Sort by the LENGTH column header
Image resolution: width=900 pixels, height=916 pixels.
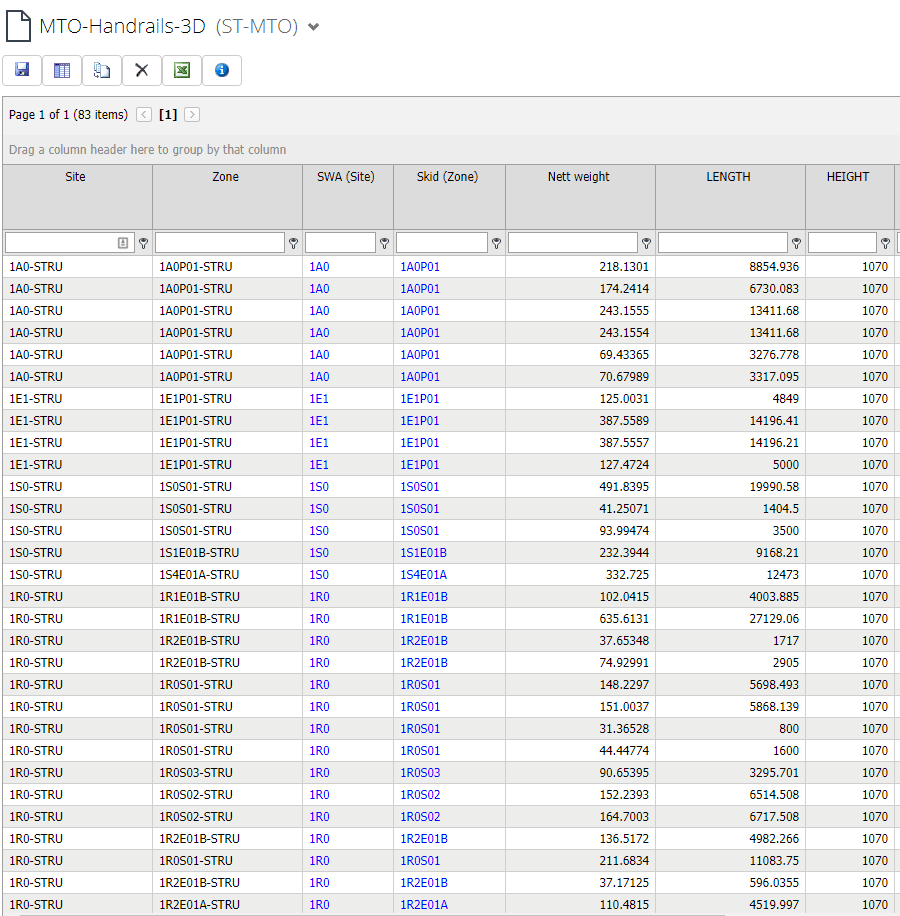pos(728,177)
